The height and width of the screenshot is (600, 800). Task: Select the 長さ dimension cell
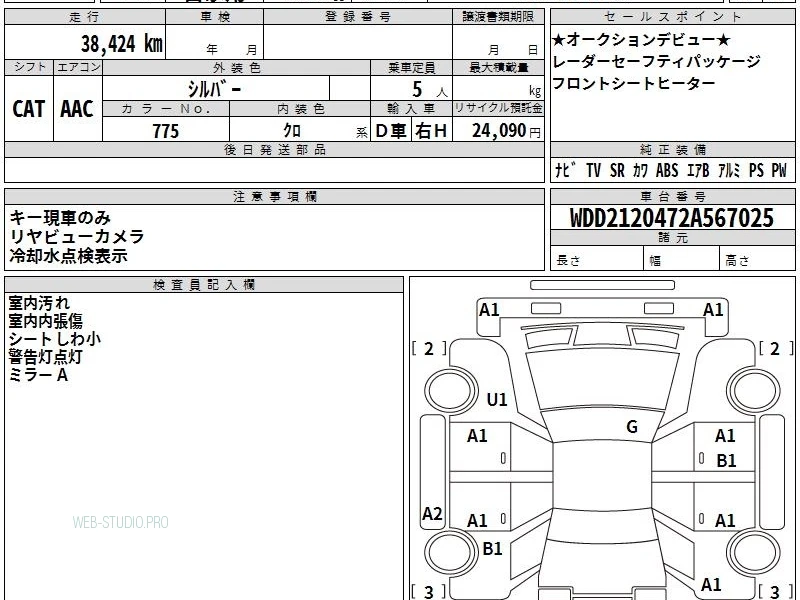(x=597, y=260)
